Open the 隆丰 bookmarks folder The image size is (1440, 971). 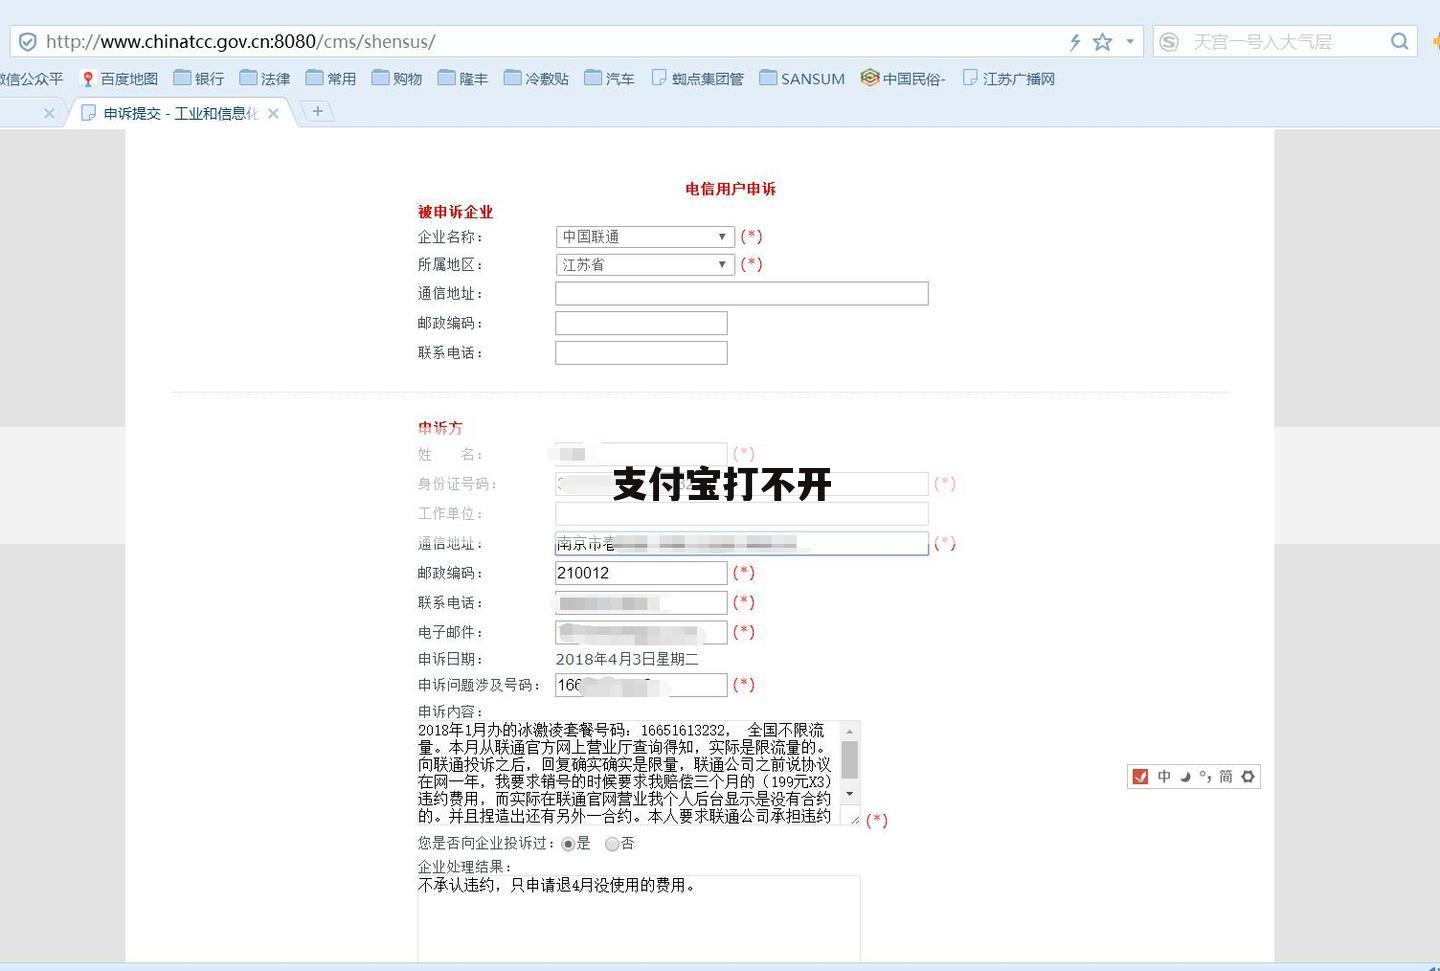point(463,78)
